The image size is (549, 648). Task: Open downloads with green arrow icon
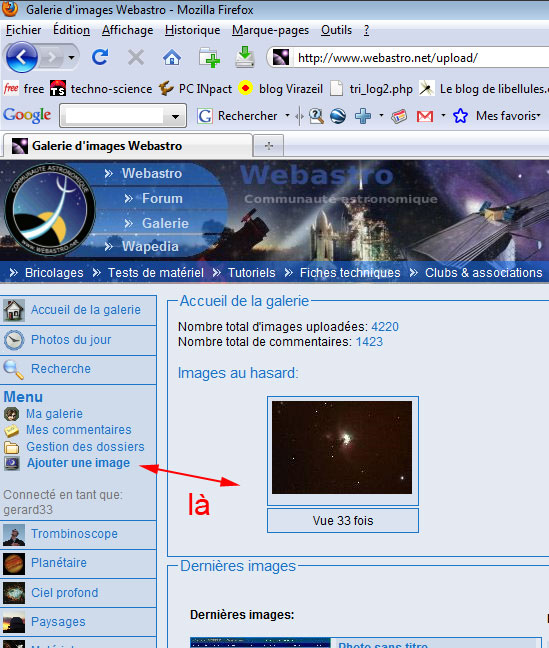tap(245, 57)
